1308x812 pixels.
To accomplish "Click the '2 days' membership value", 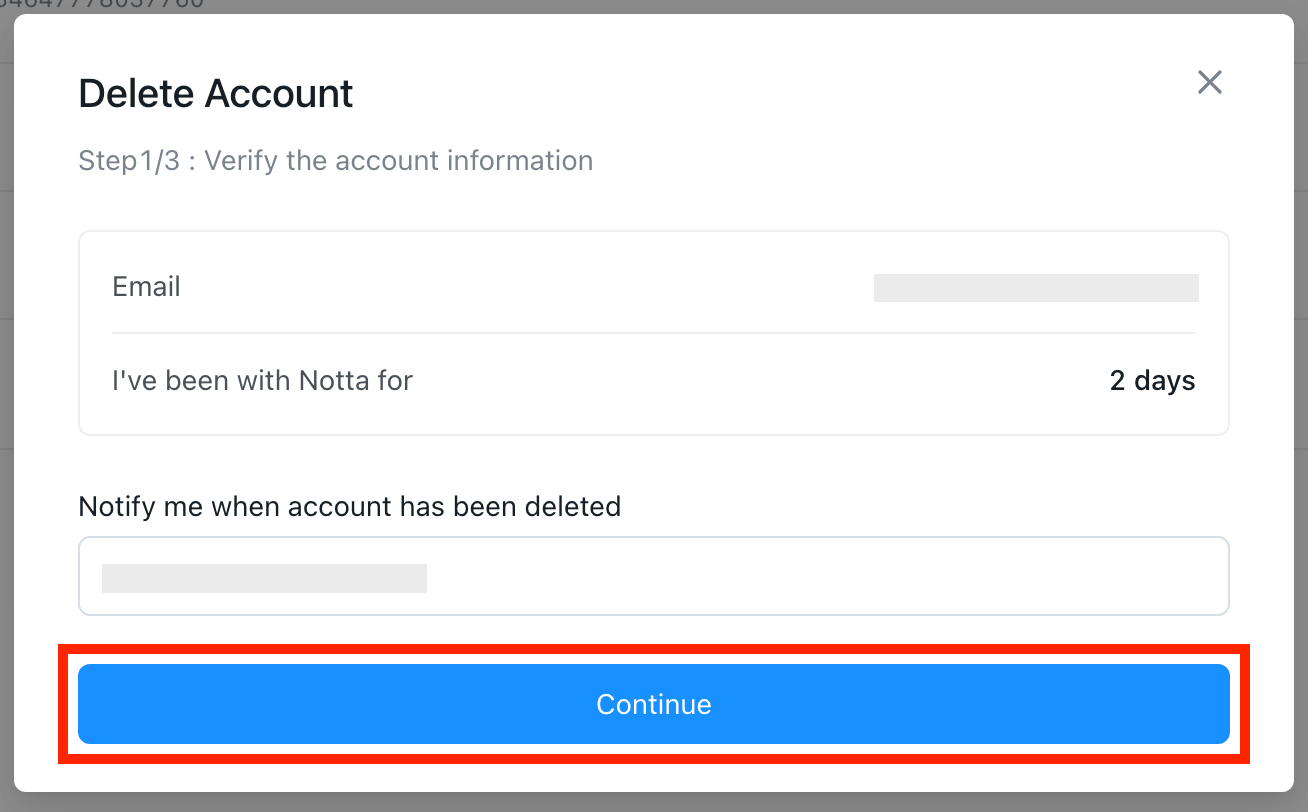I will click(1152, 380).
